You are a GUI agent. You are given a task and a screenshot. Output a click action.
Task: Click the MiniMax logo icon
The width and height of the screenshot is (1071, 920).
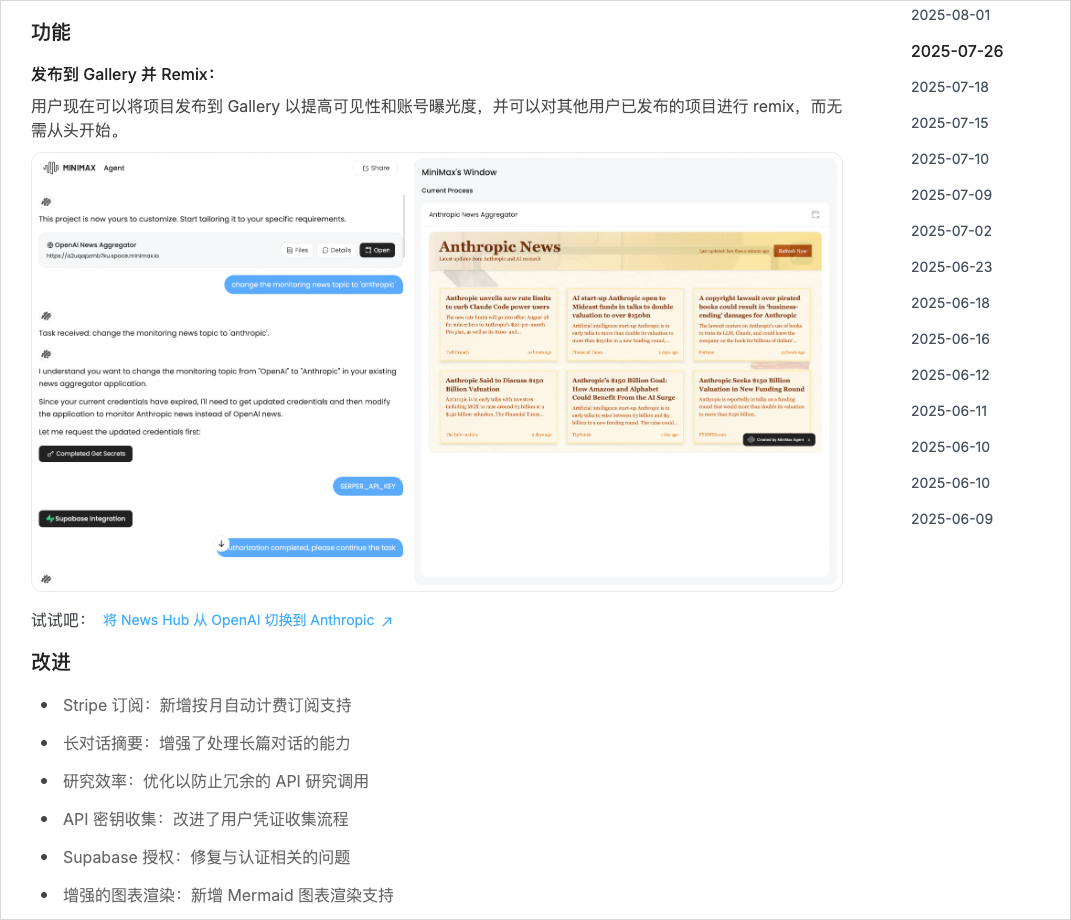pyautogui.click(x=50, y=168)
